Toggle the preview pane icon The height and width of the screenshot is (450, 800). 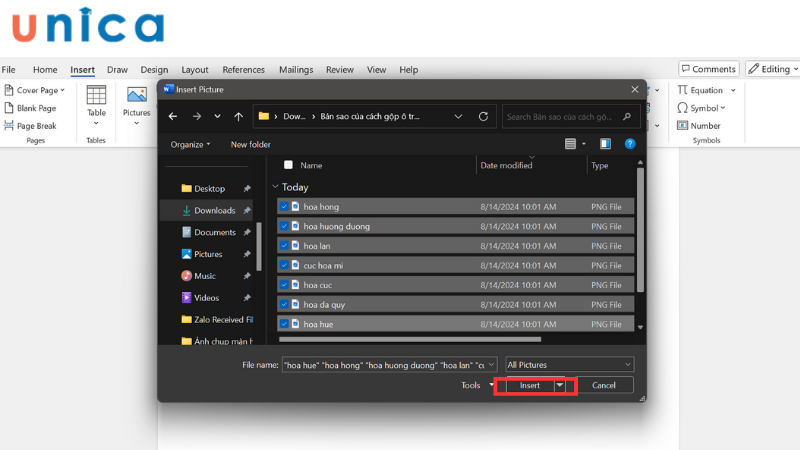click(605, 144)
